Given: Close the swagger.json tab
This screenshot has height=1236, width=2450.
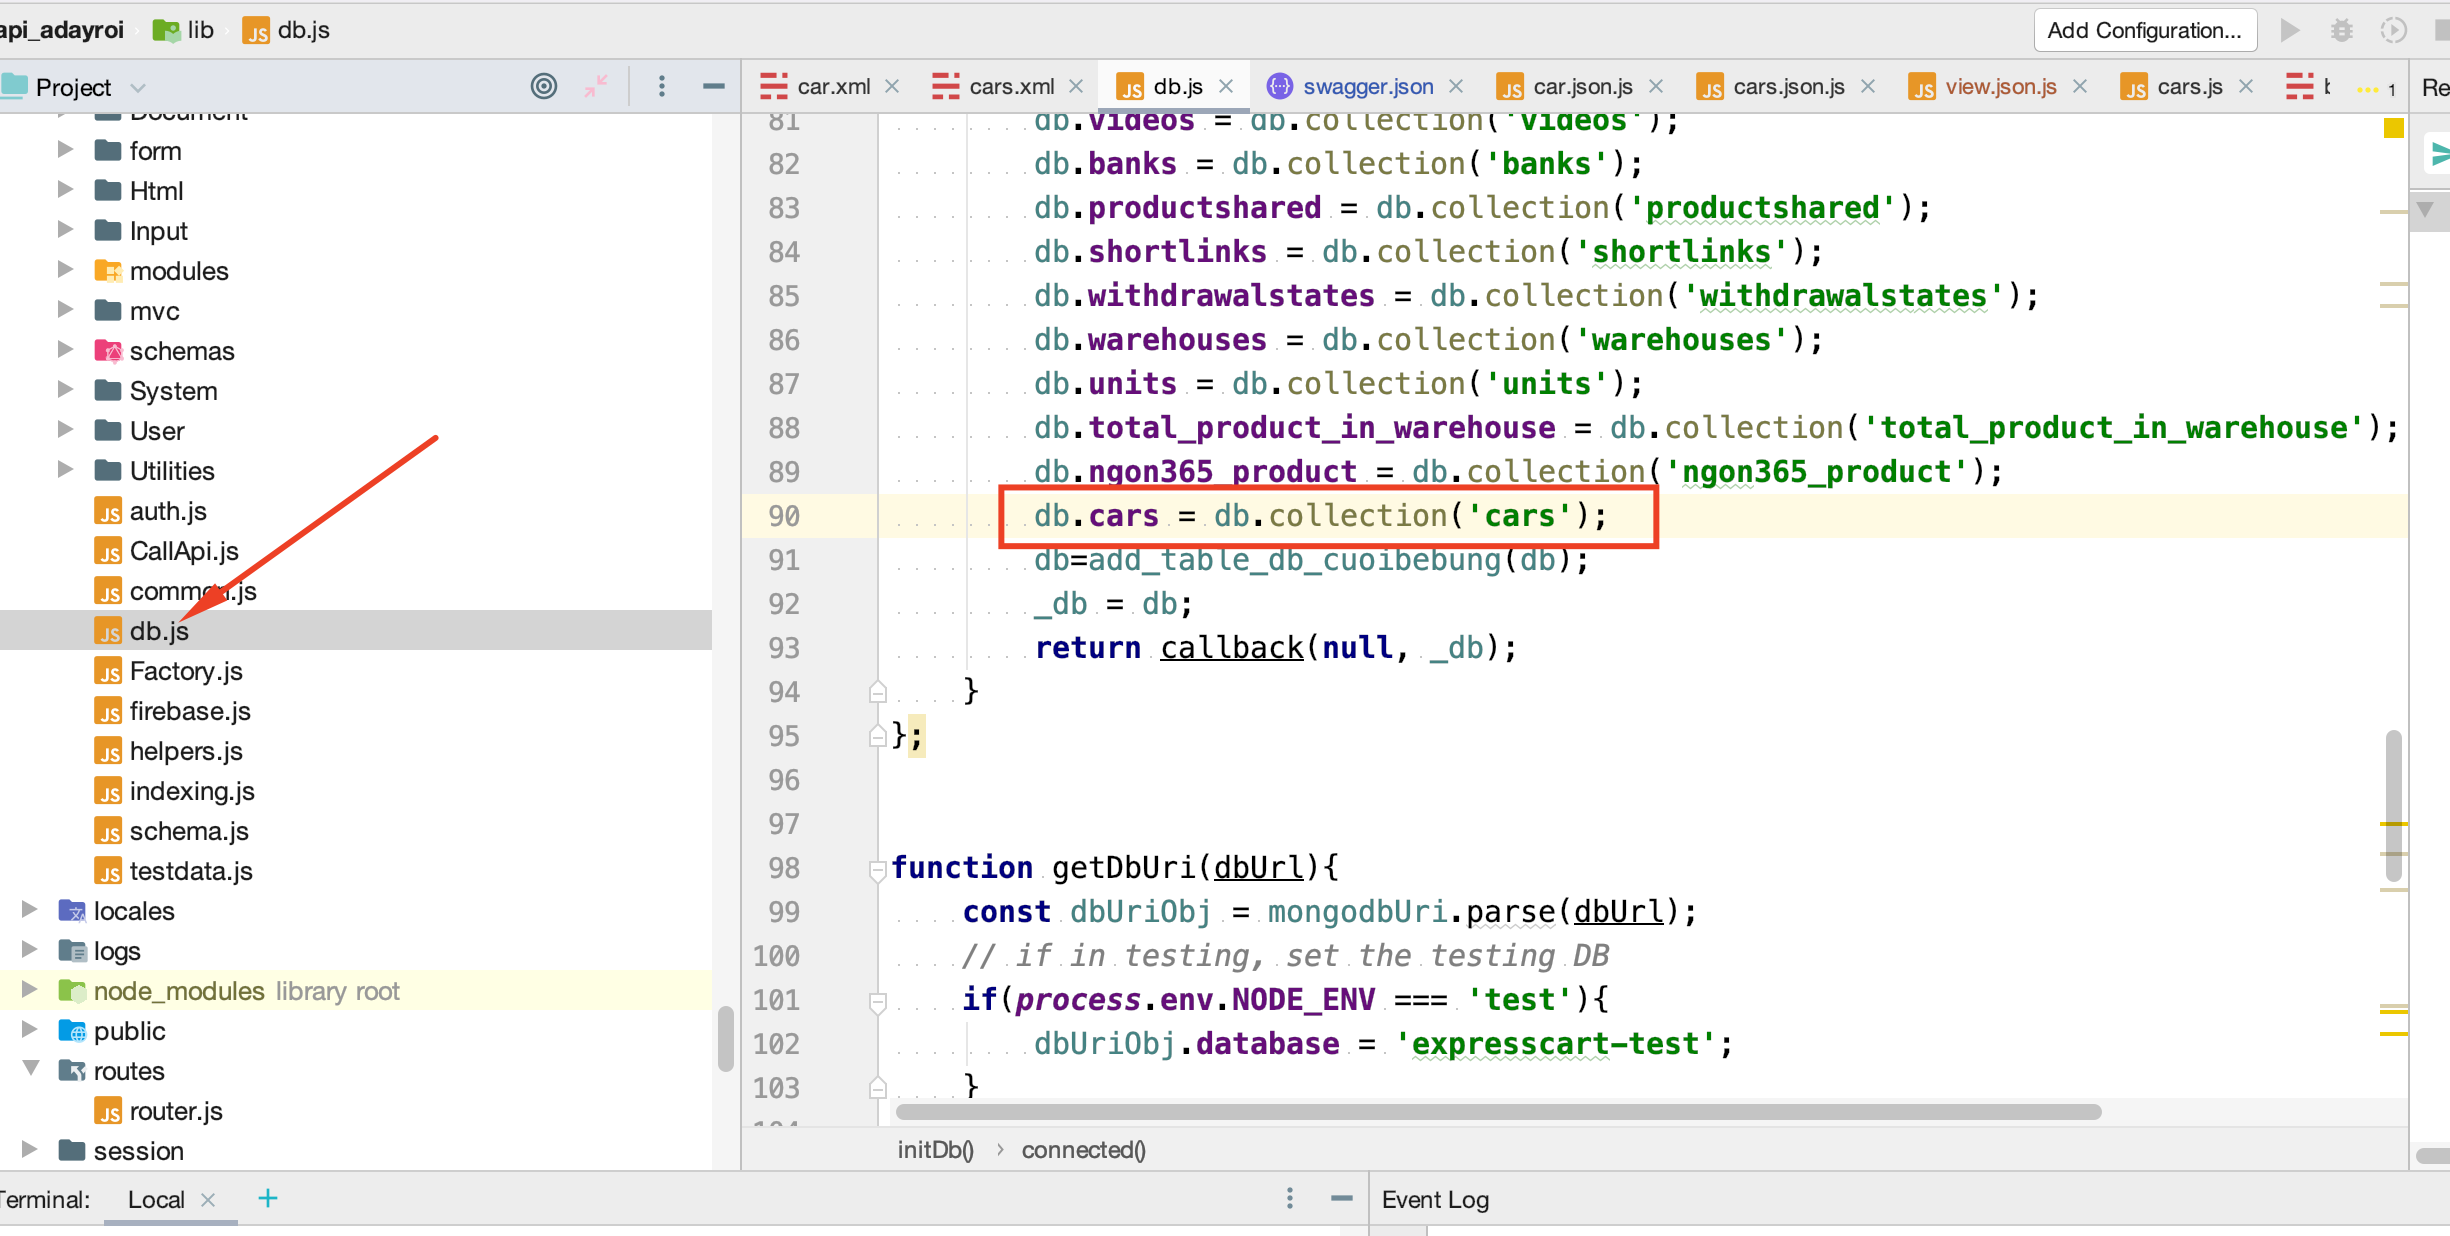Looking at the screenshot, I should (x=1456, y=87).
